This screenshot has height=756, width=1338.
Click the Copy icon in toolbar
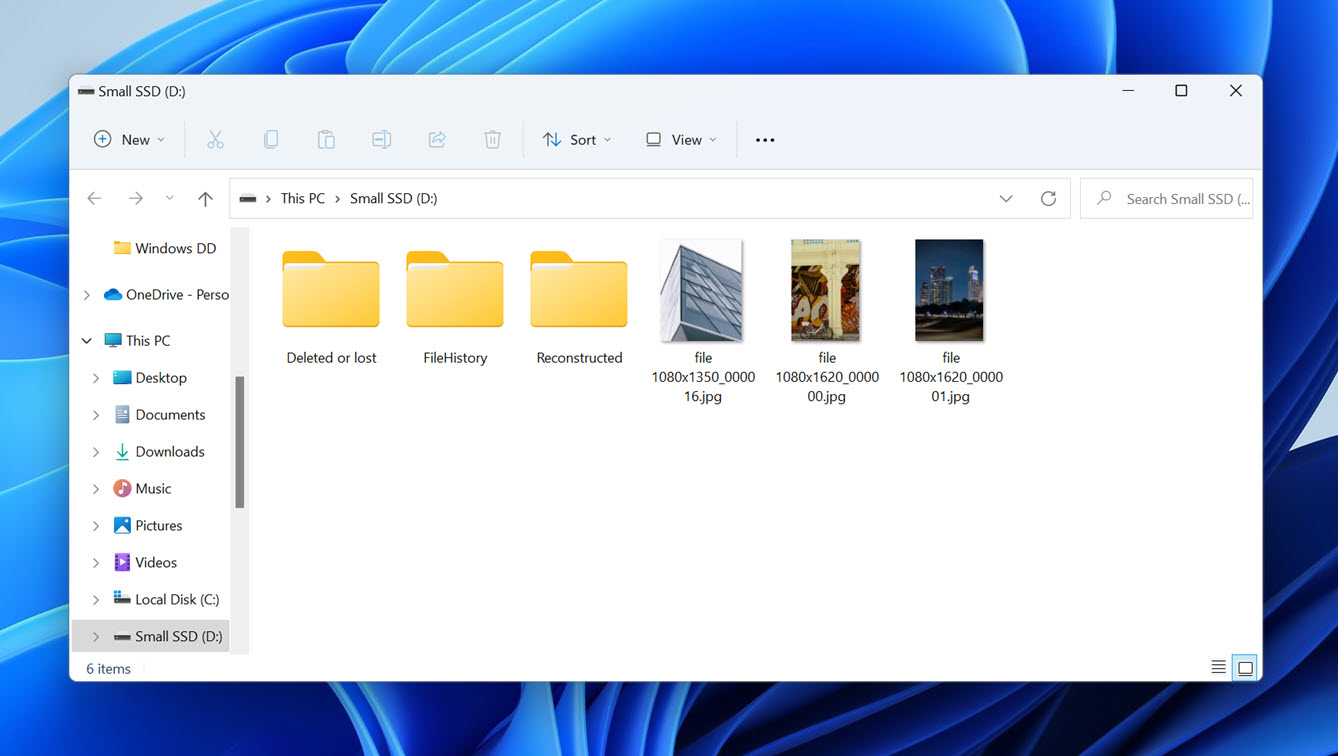(270, 140)
